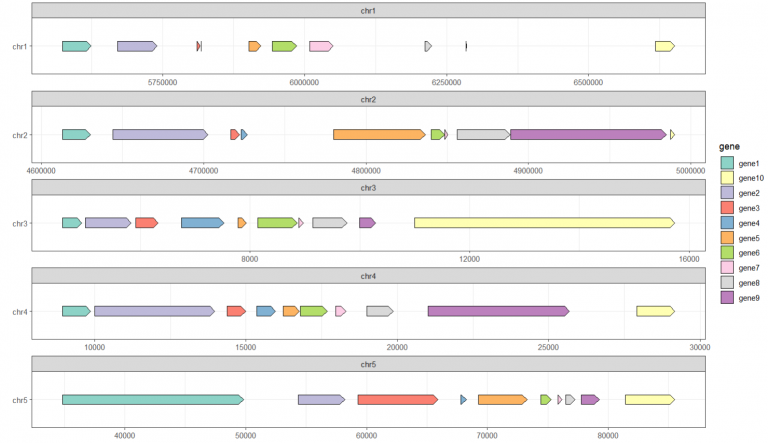768x443 pixels.
Task: Select the gene9 purple legend swatch
Action: click(727, 297)
